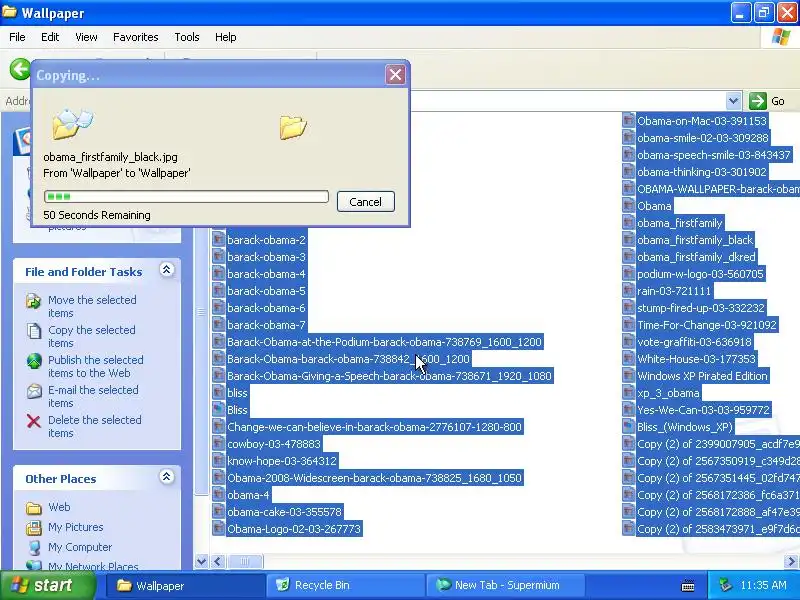The image size is (800, 600).
Task: Select the file obama-thinking-03-301902
Action: pos(702,172)
